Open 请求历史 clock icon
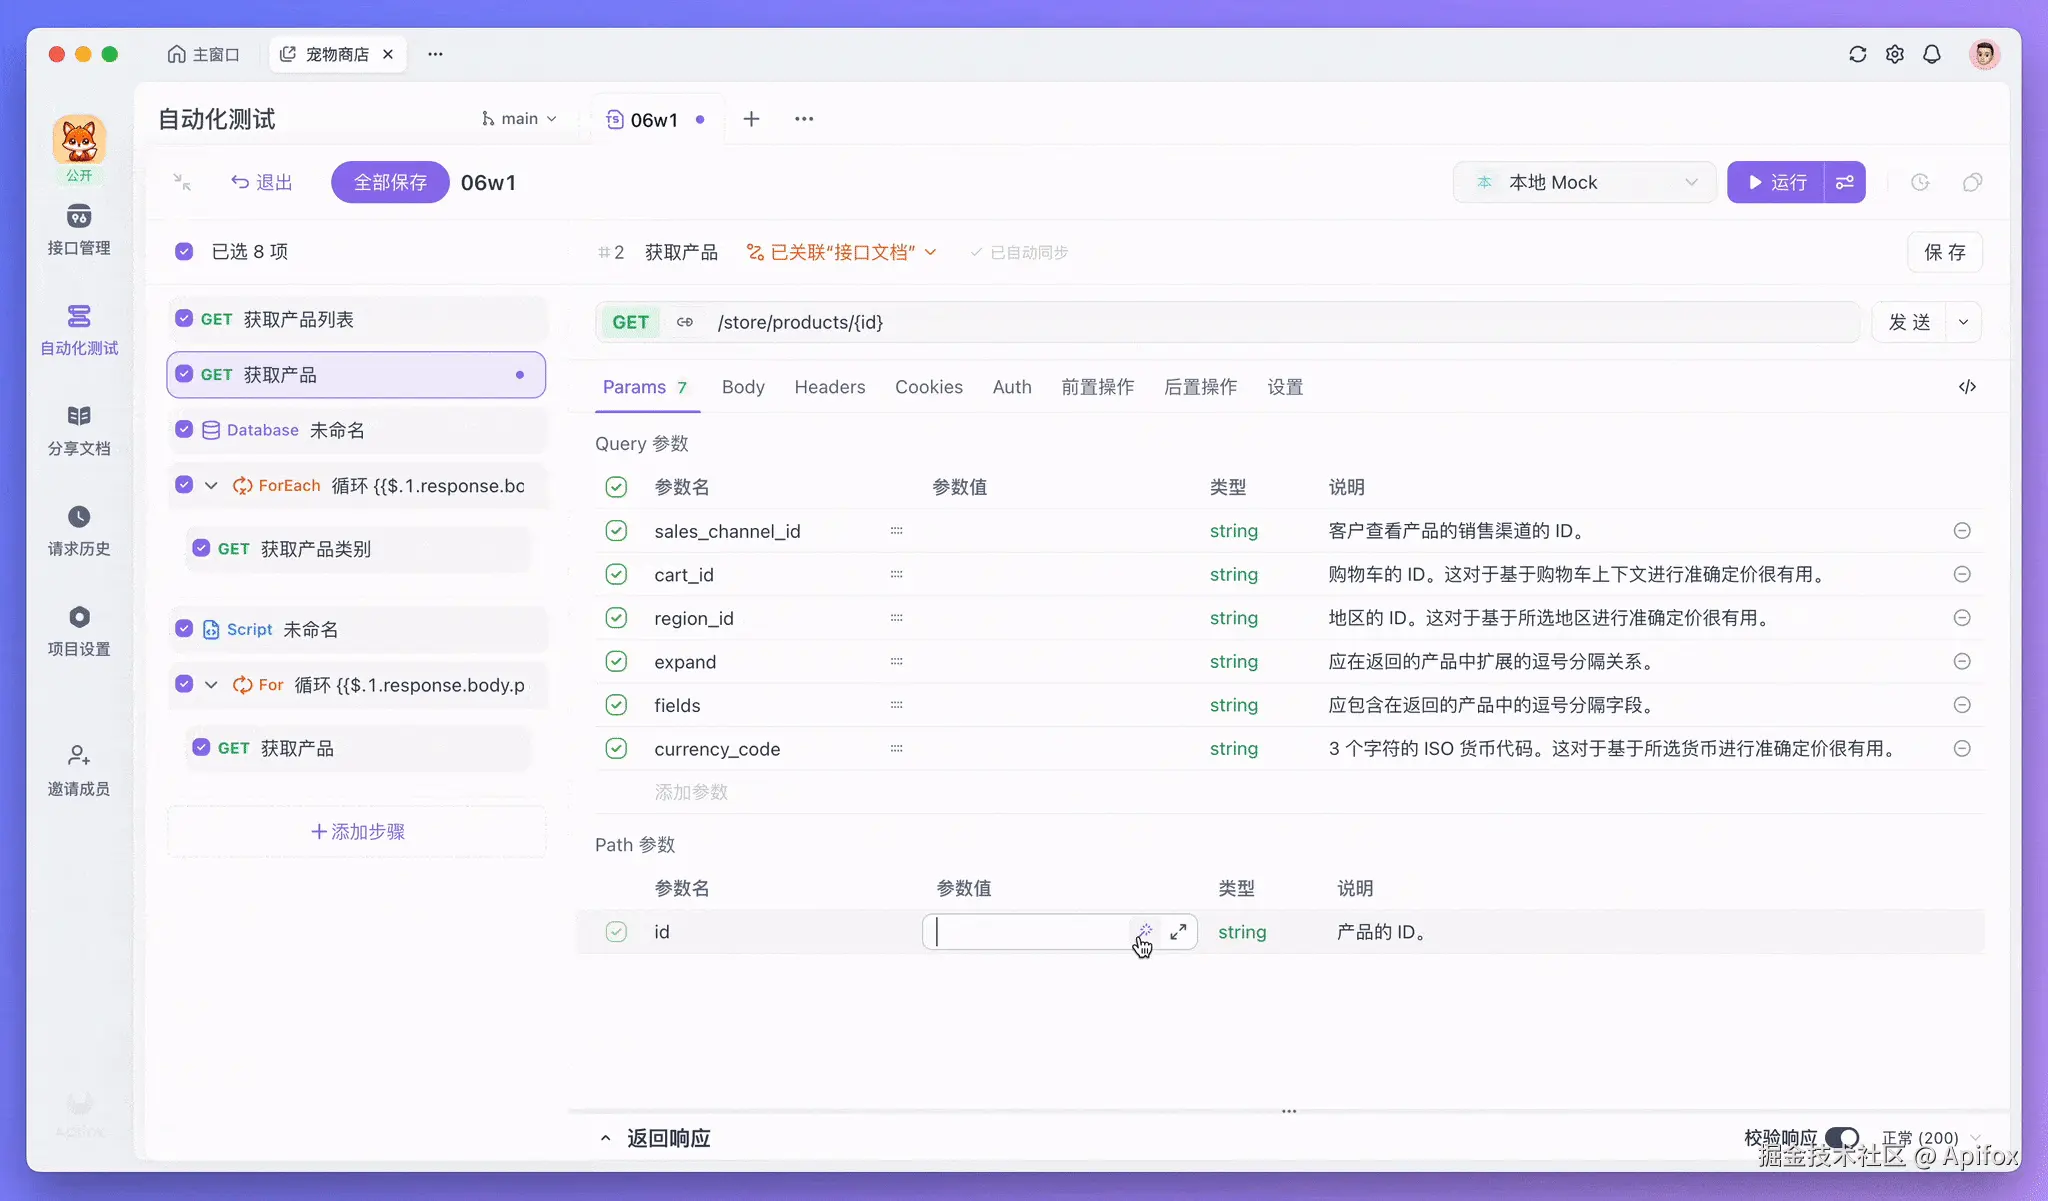Viewport: 2048px width, 1201px height. click(x=79, y=516)
